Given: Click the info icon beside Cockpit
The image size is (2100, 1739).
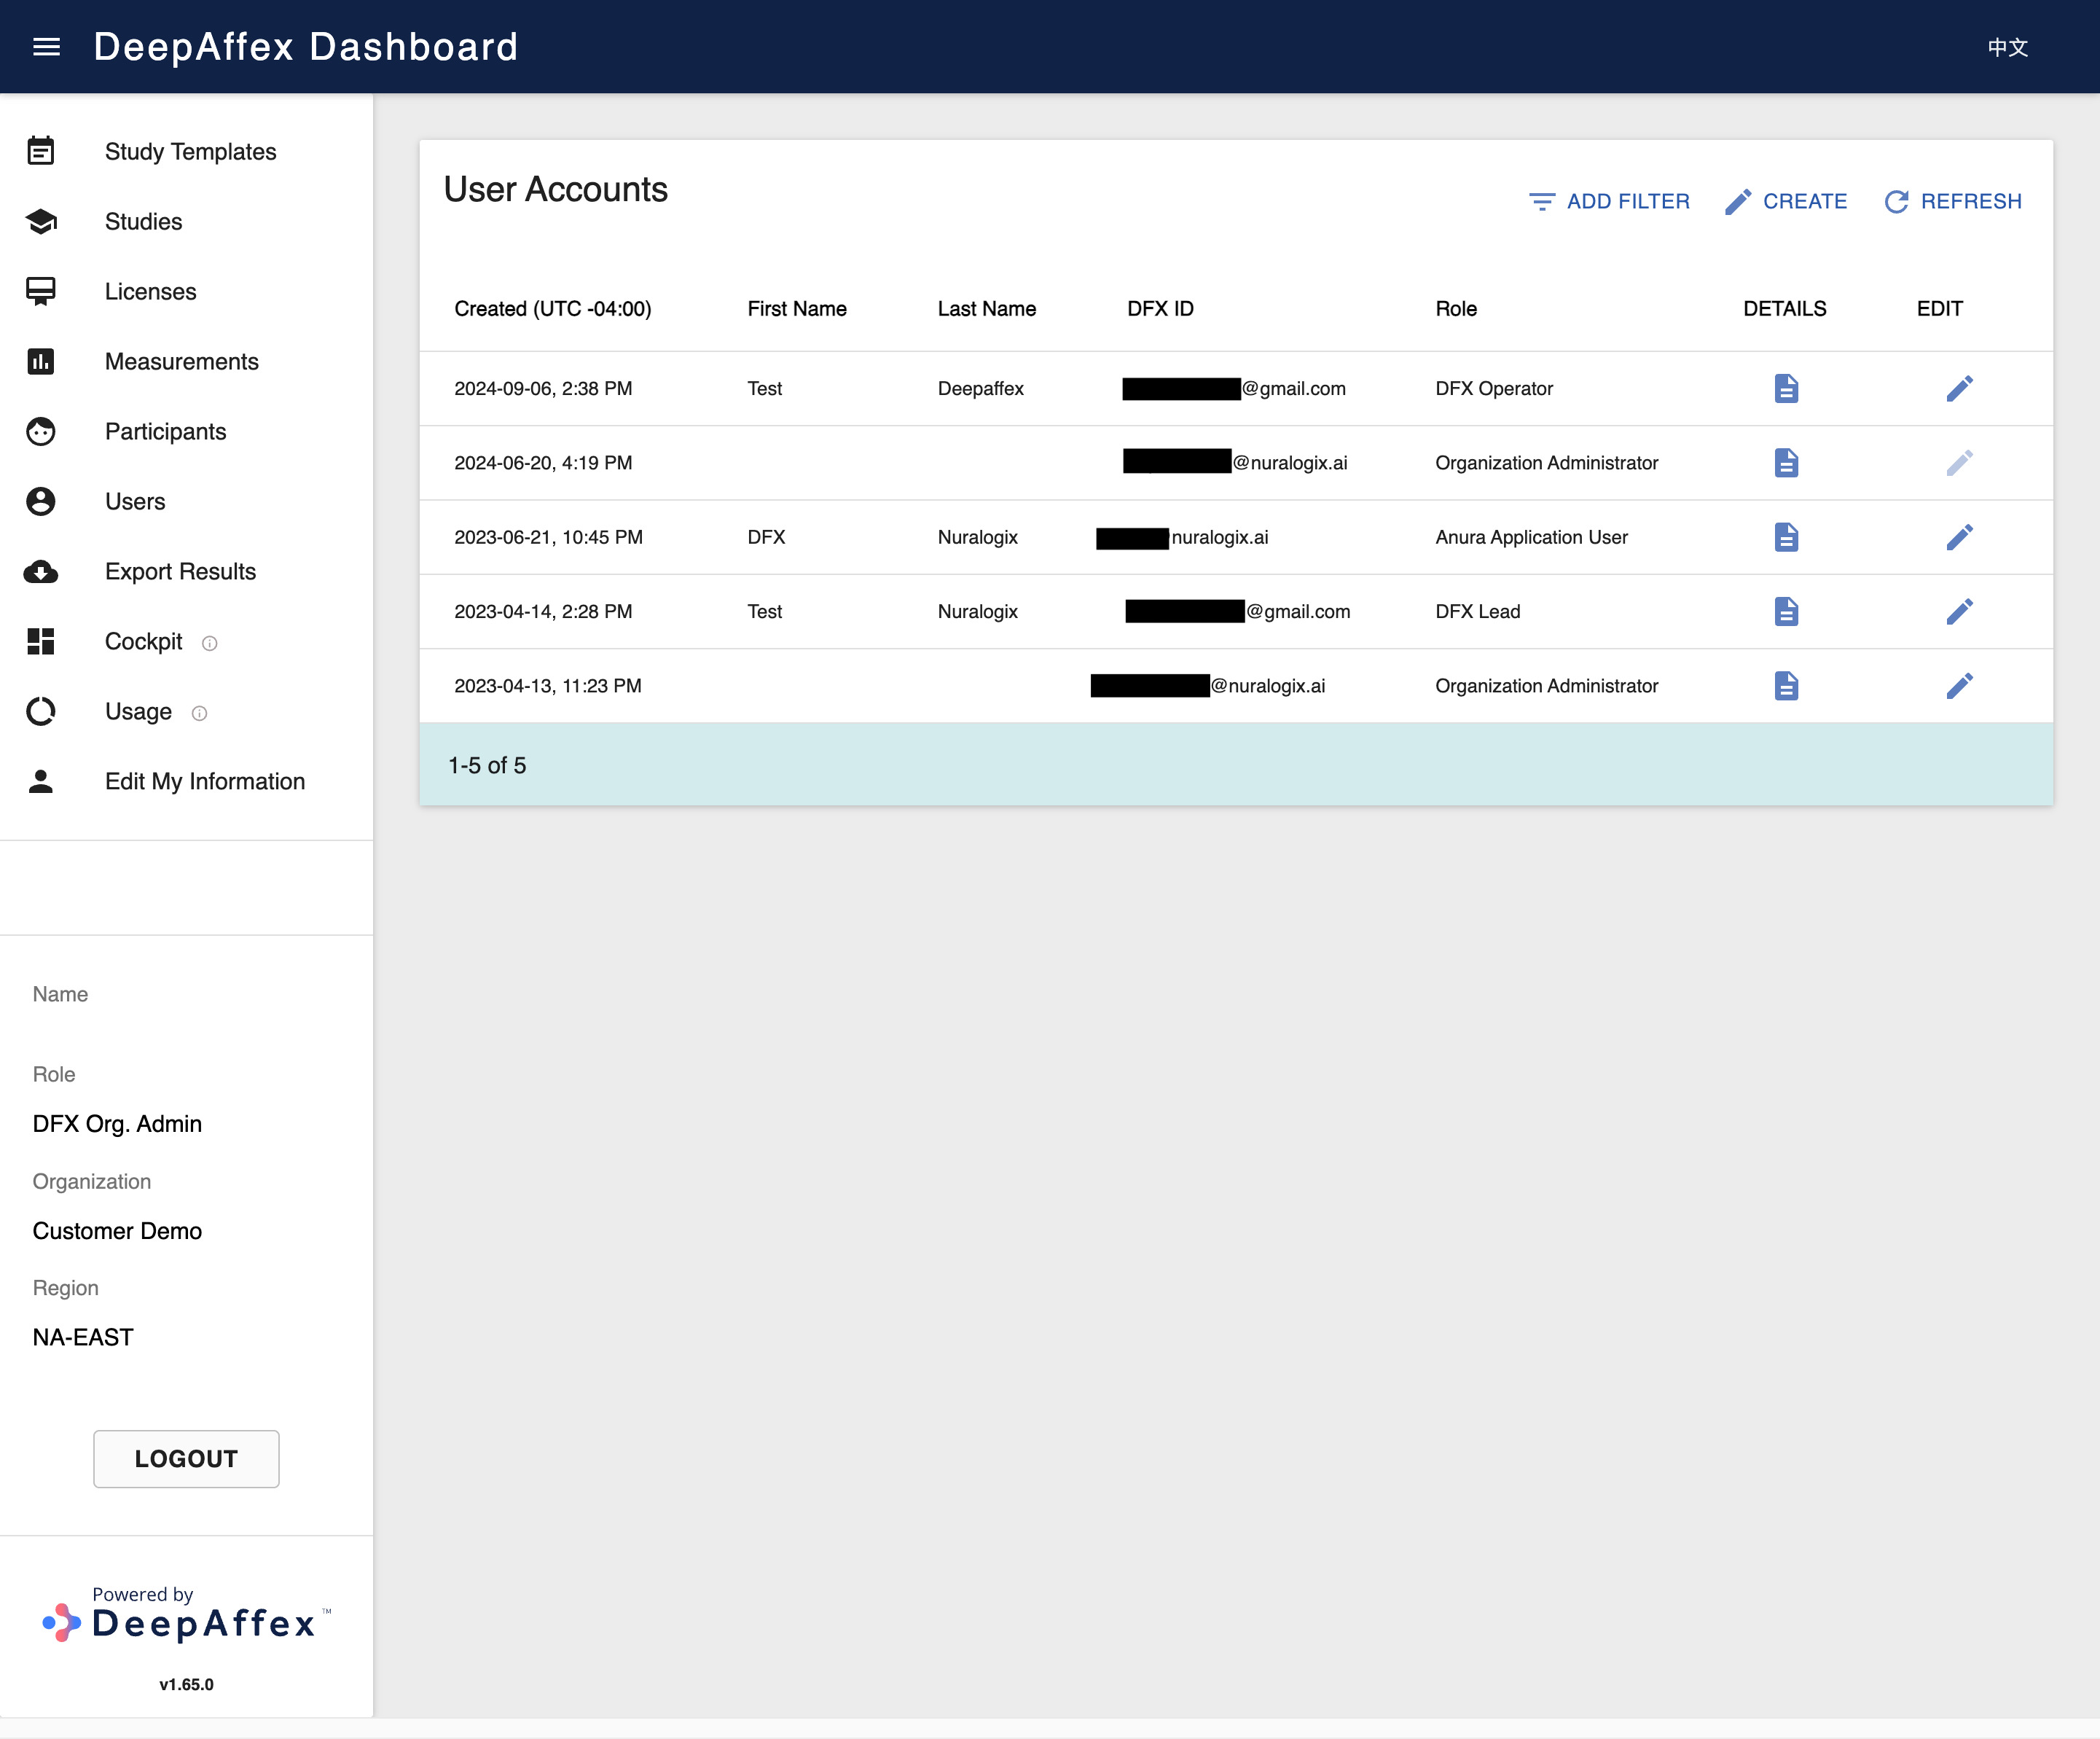Looking at the screenshot, I should click(209, 643).
